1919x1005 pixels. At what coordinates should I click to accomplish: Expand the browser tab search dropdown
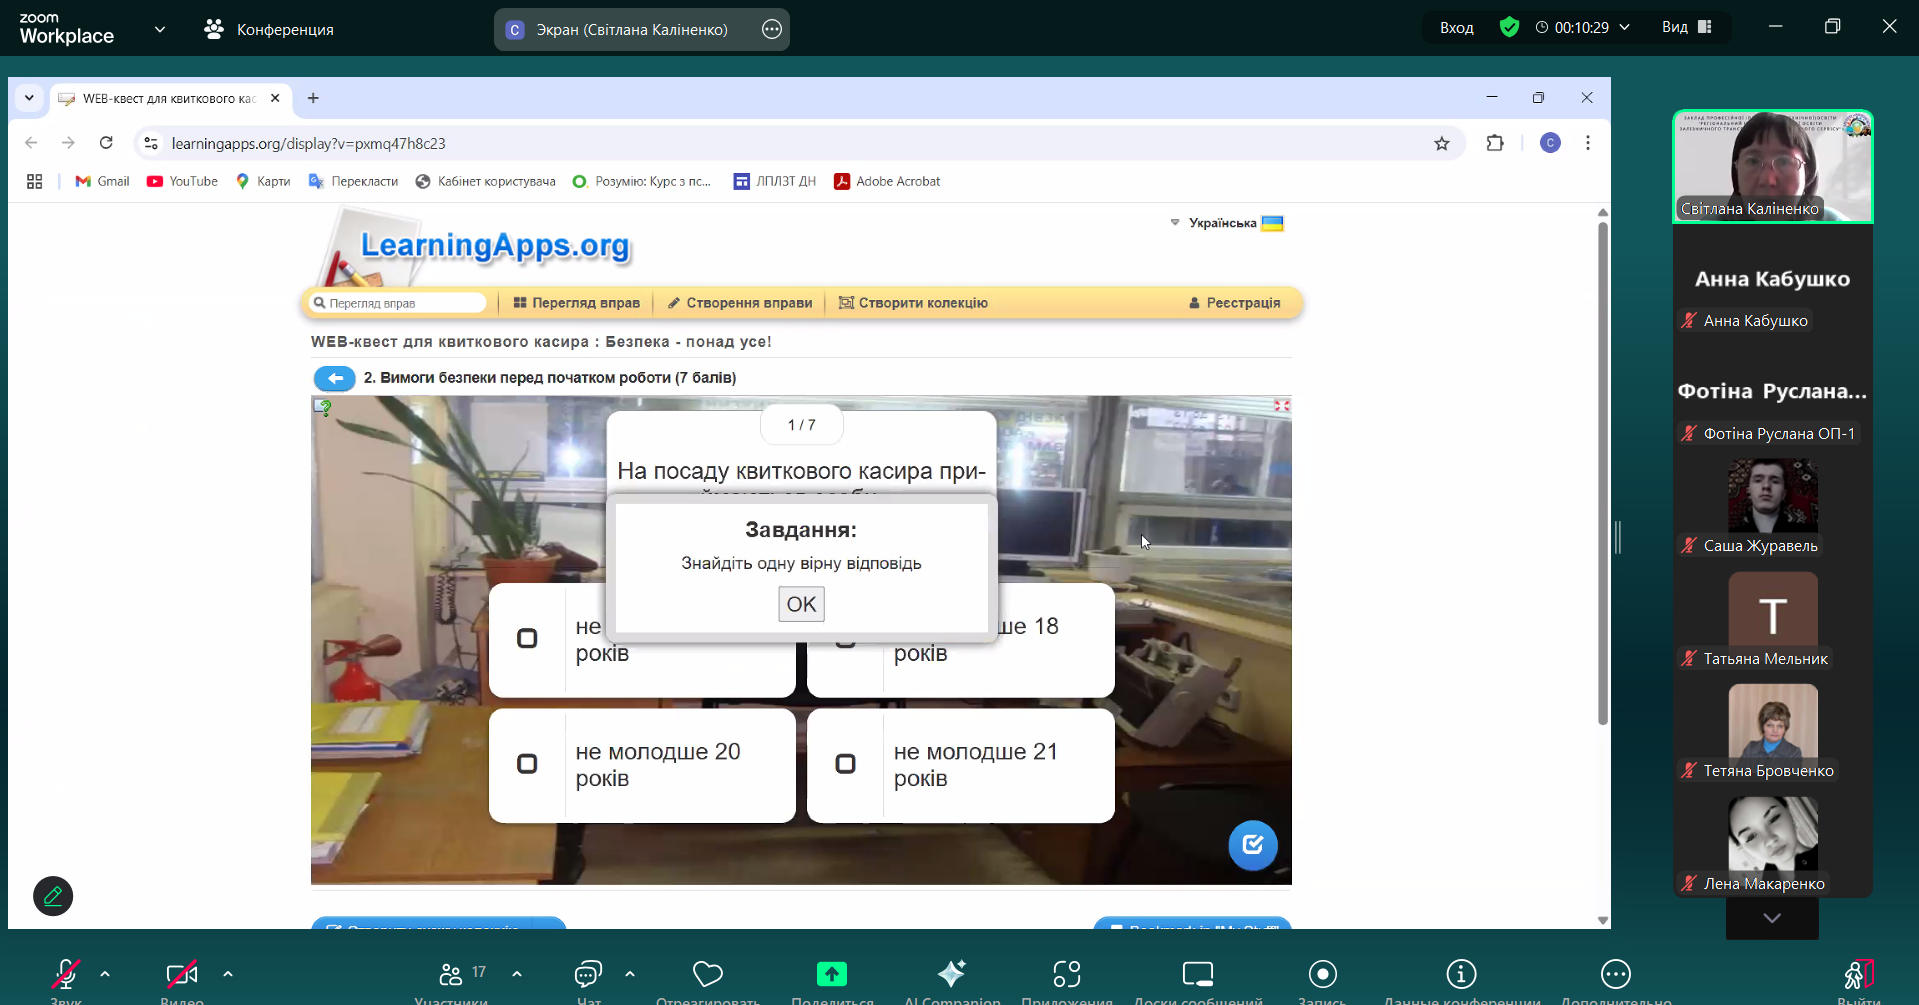point(29,98)
